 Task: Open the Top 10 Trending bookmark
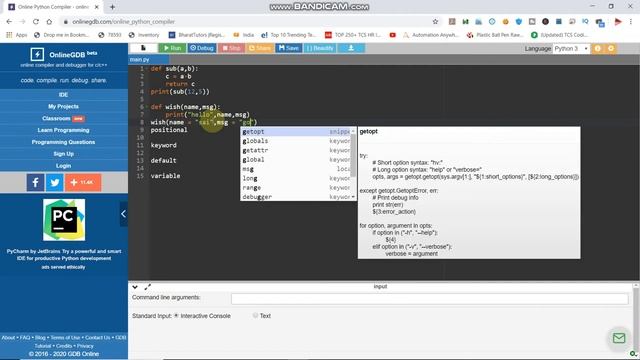point(289,35)
